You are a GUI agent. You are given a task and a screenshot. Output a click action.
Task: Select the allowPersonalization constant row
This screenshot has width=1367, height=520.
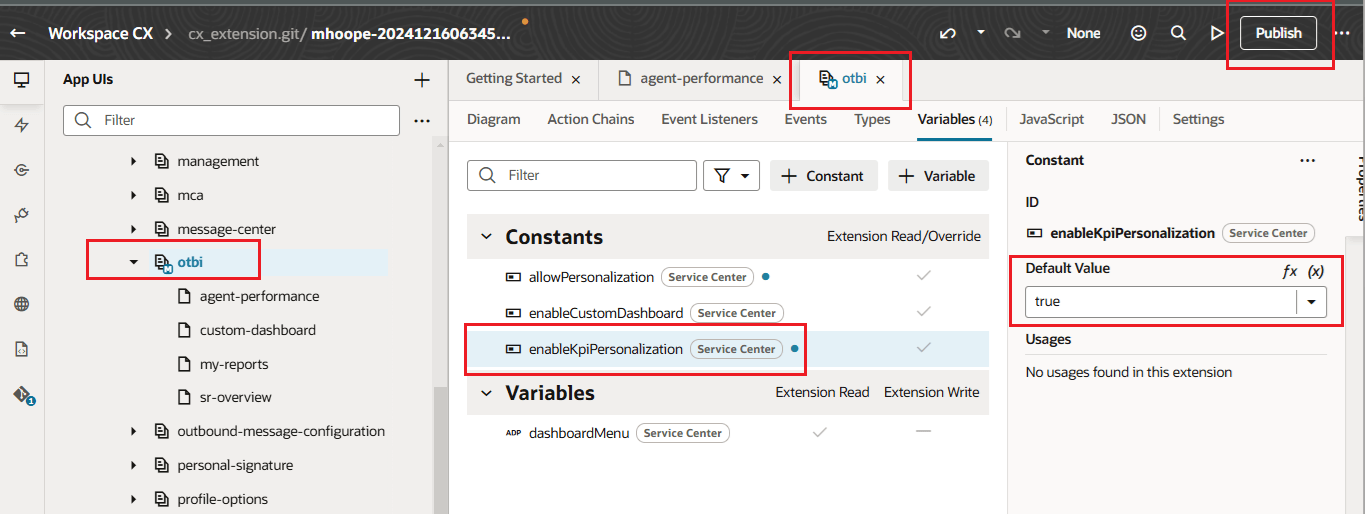728,277
